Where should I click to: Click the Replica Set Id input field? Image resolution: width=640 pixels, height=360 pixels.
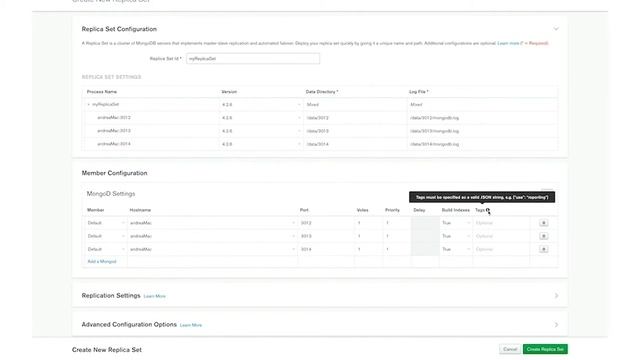click(x=253, y=59)
